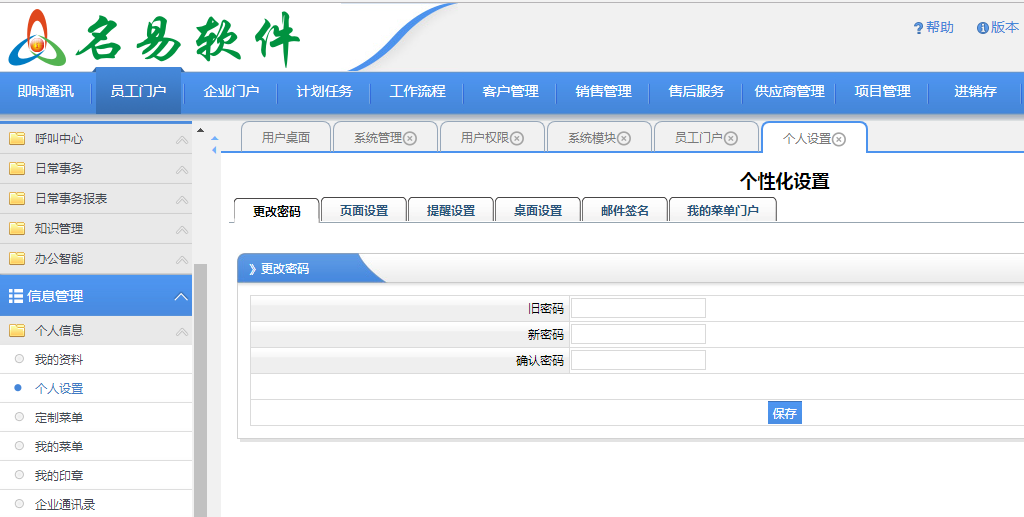This screenshot has width=1024, height=517.
Task: Close the 系统管理 tab via its X icon
Action: (x=410, y=139)
